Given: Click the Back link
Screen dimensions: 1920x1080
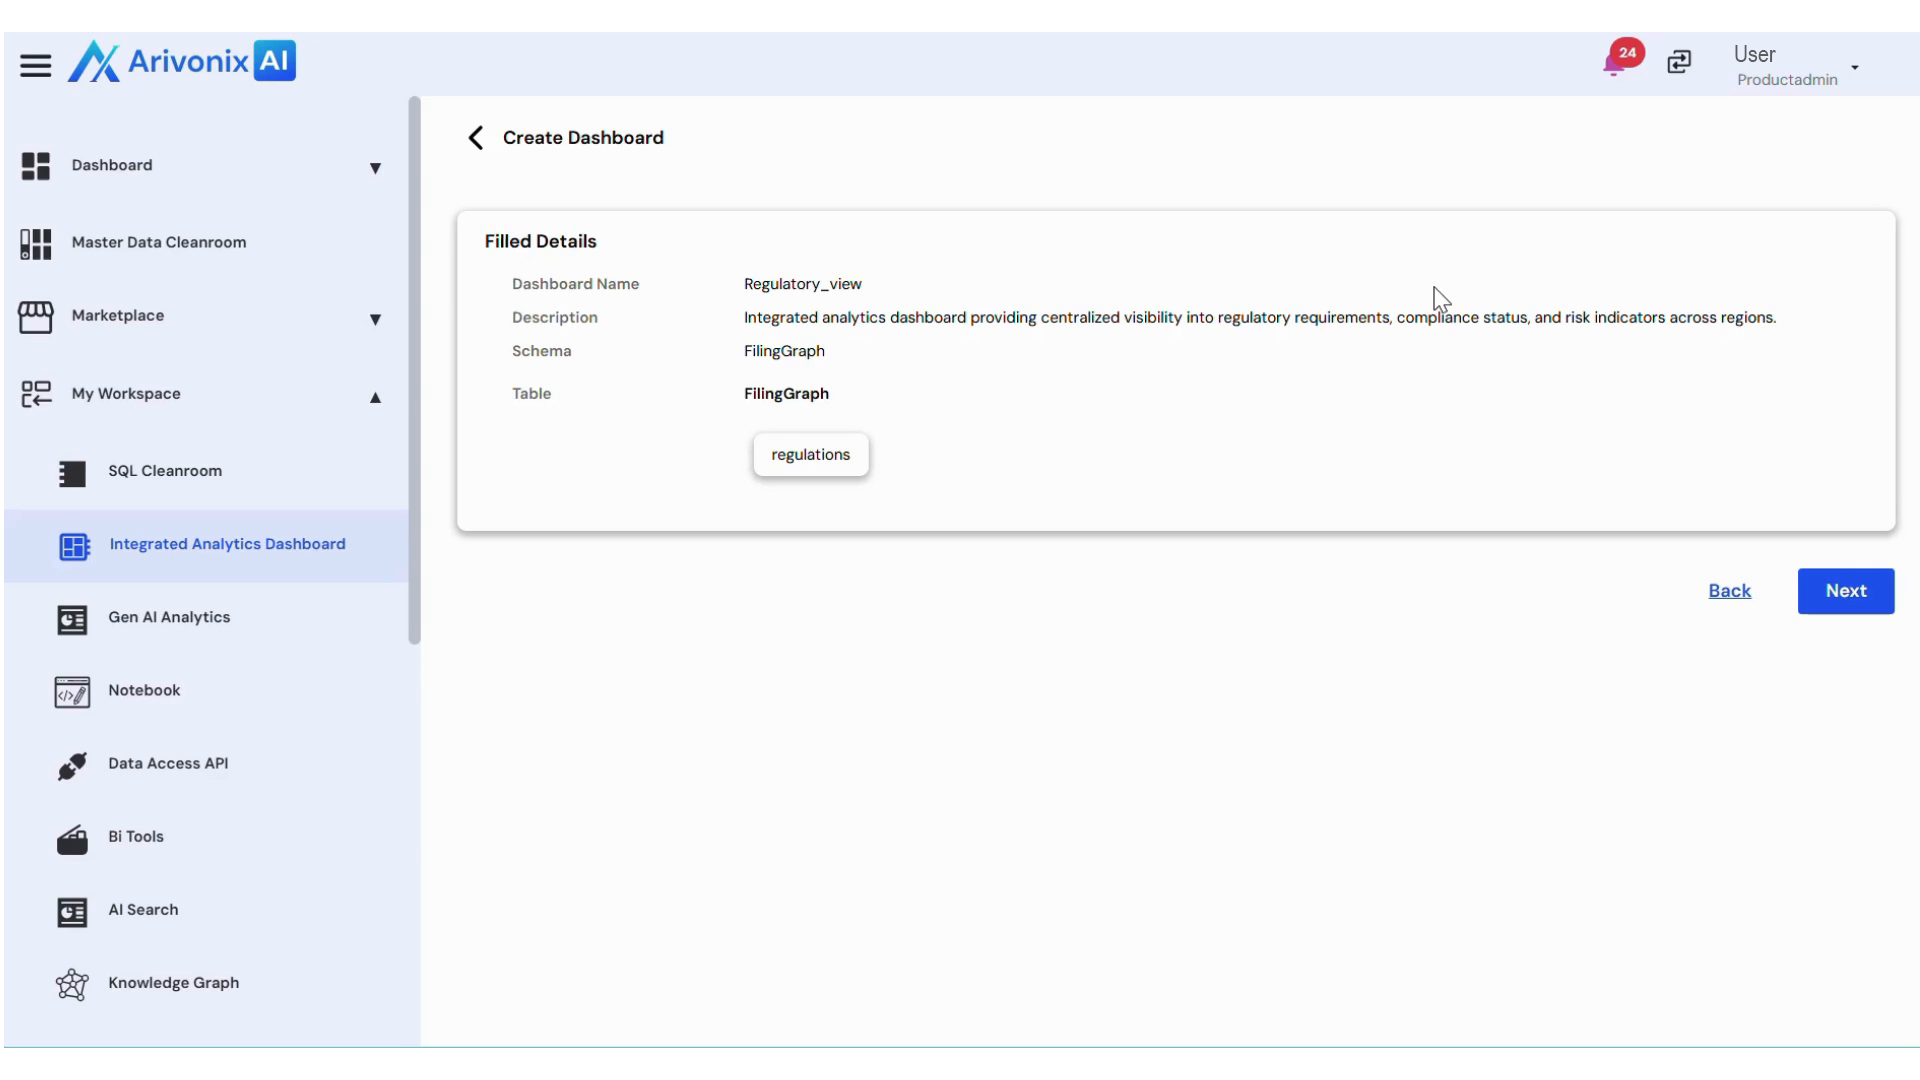Looking at the screenshot, I should pos(1729,591).
